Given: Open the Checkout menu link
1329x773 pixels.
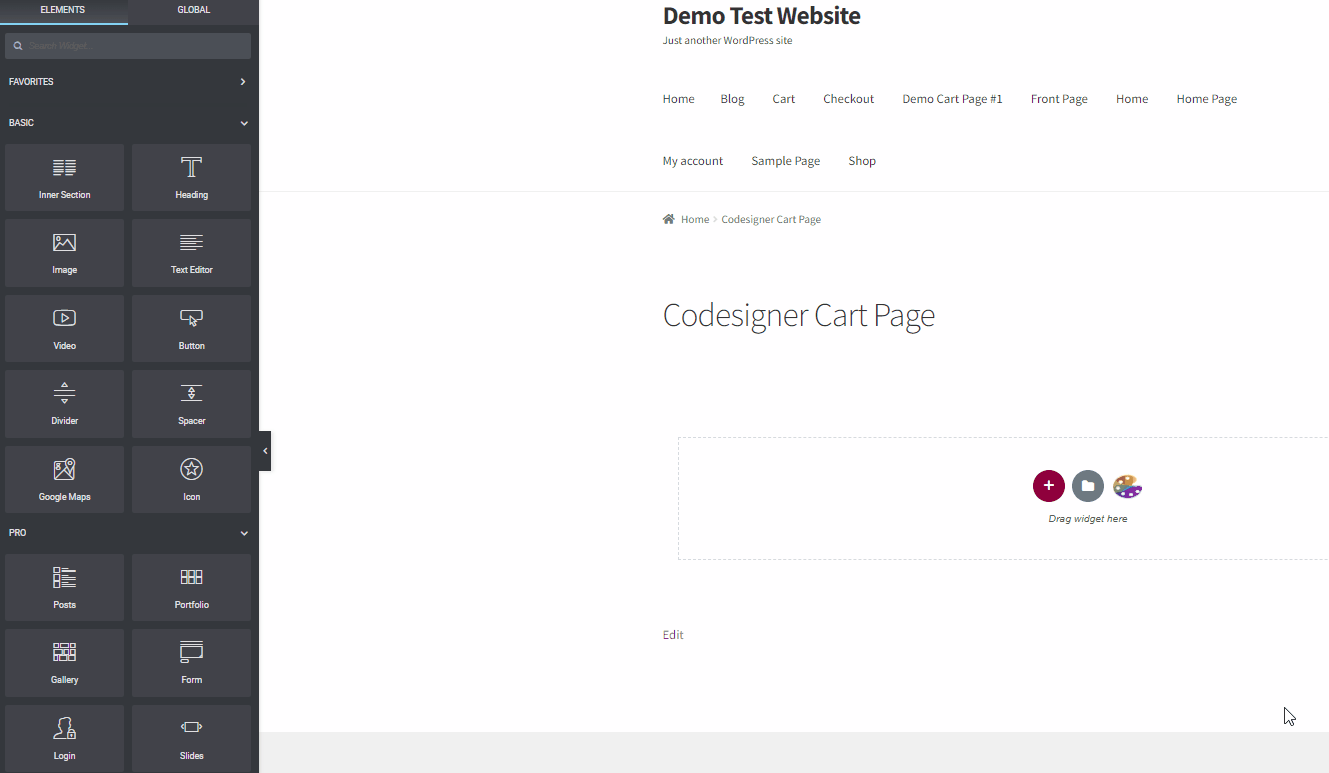Looking at the screenshot, I should click(849, 99).
